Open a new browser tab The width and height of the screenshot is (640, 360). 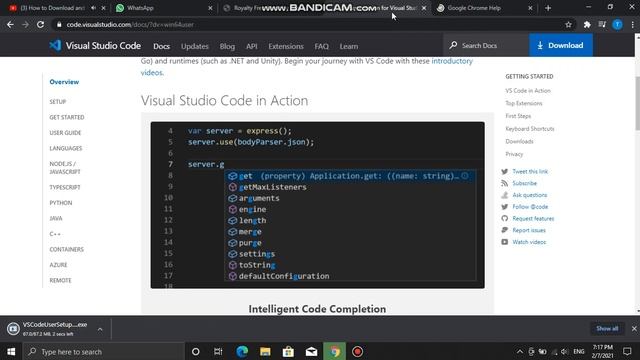click(548, 8)
